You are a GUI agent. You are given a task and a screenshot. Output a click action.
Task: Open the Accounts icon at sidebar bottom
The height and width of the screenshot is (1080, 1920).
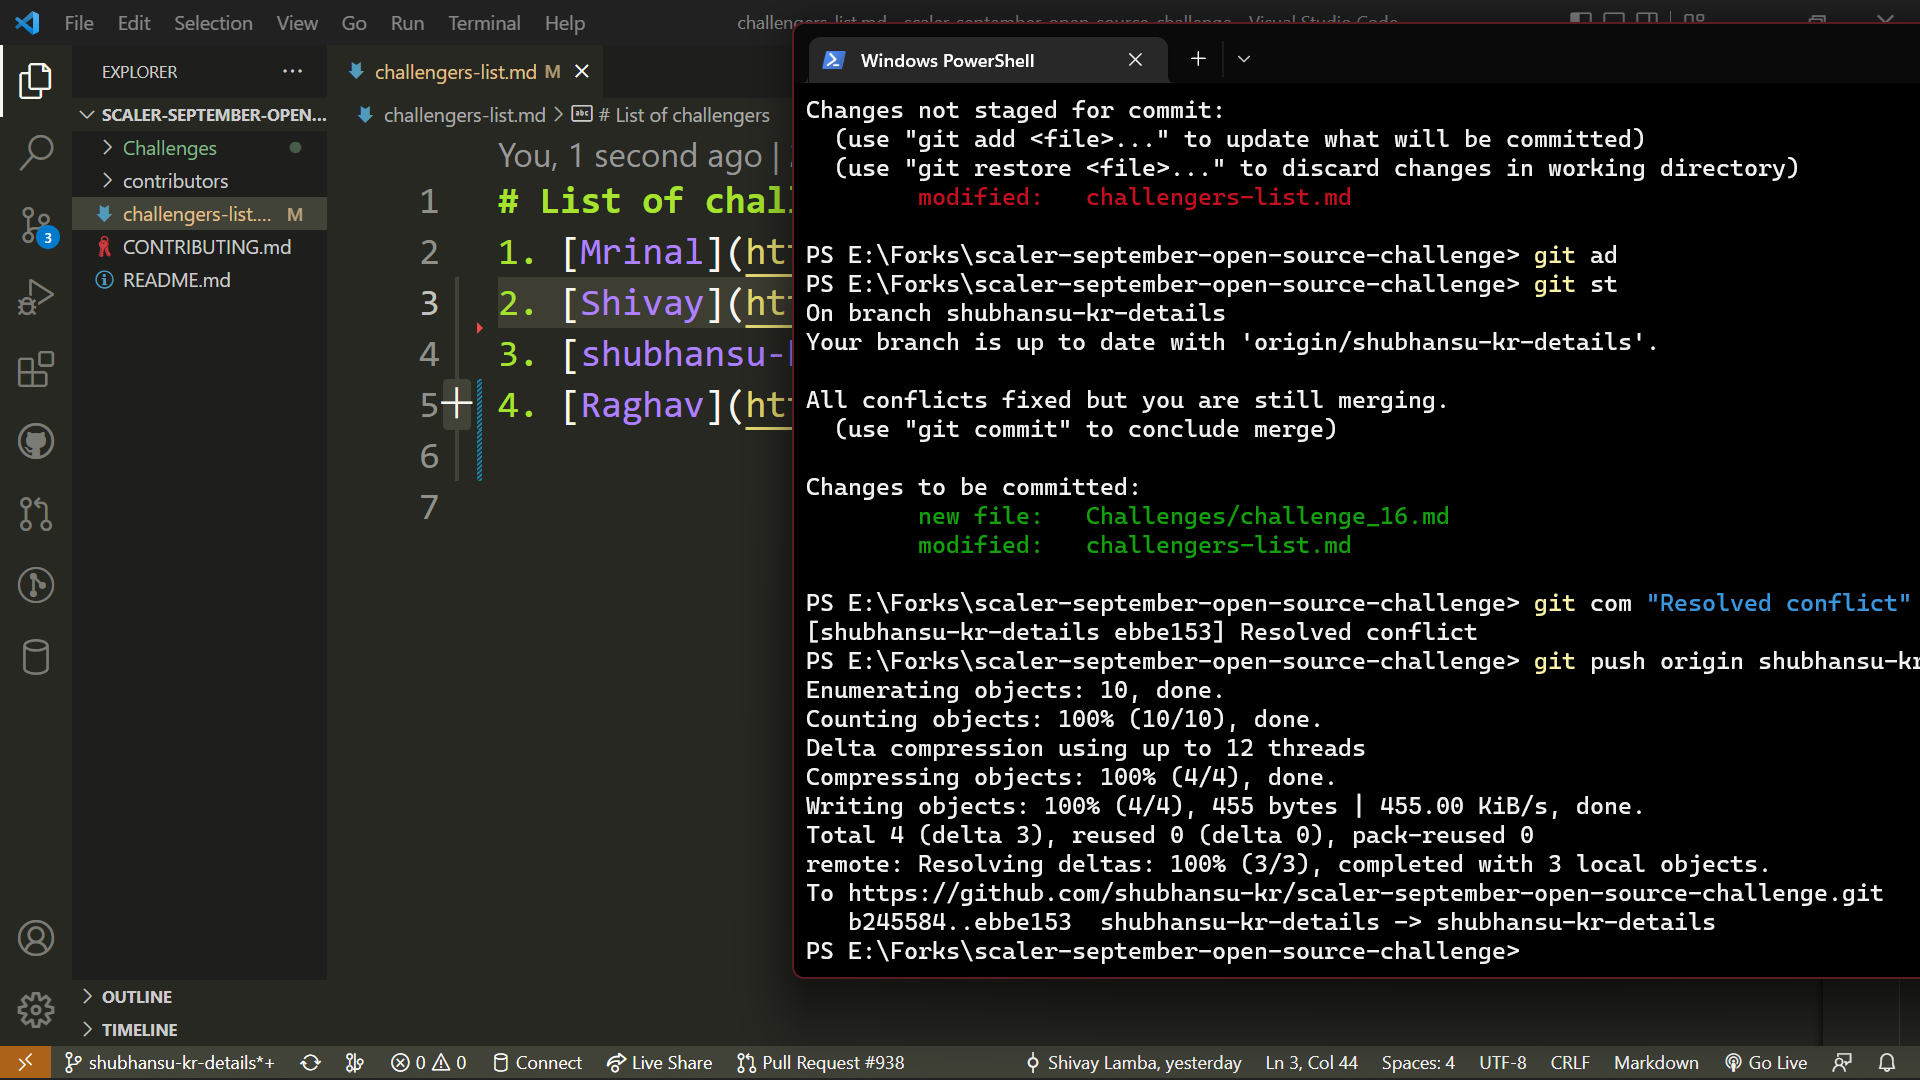point(37,937)
